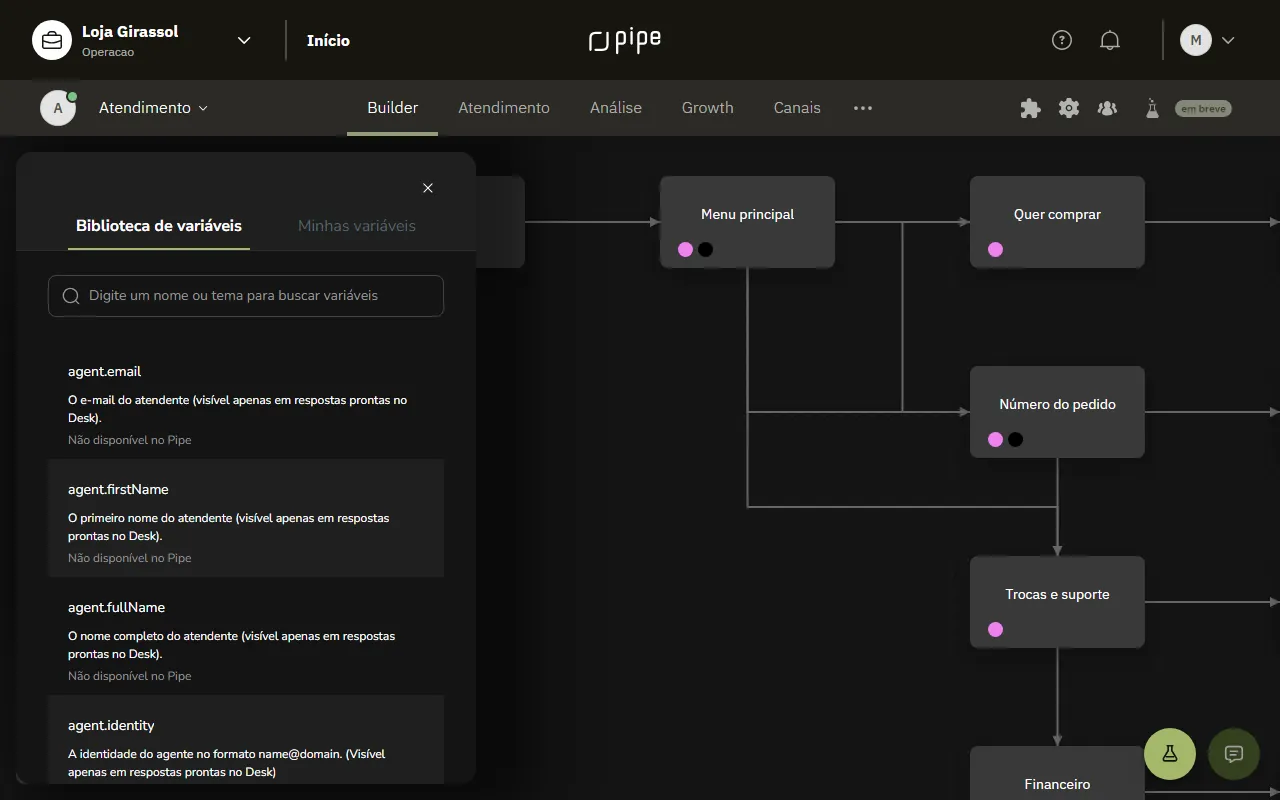The width and height of the screenshot is (1280, 800).
Task: Click the Loja Girassol briefcase icon
Action: [x=52, y=40]
